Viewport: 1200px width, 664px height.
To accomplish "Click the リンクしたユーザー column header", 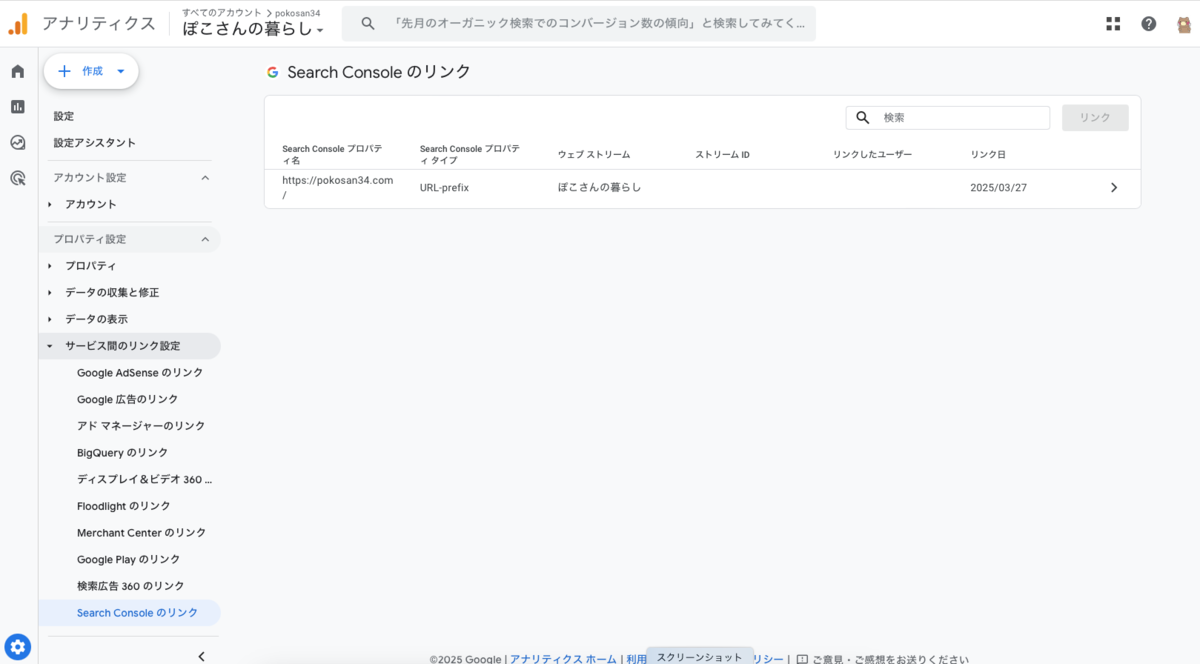I will point(873,155).
